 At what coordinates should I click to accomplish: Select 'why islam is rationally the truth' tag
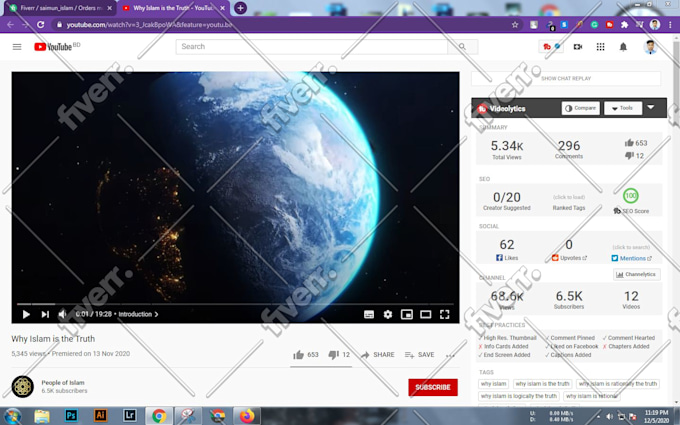pos(618,384)
